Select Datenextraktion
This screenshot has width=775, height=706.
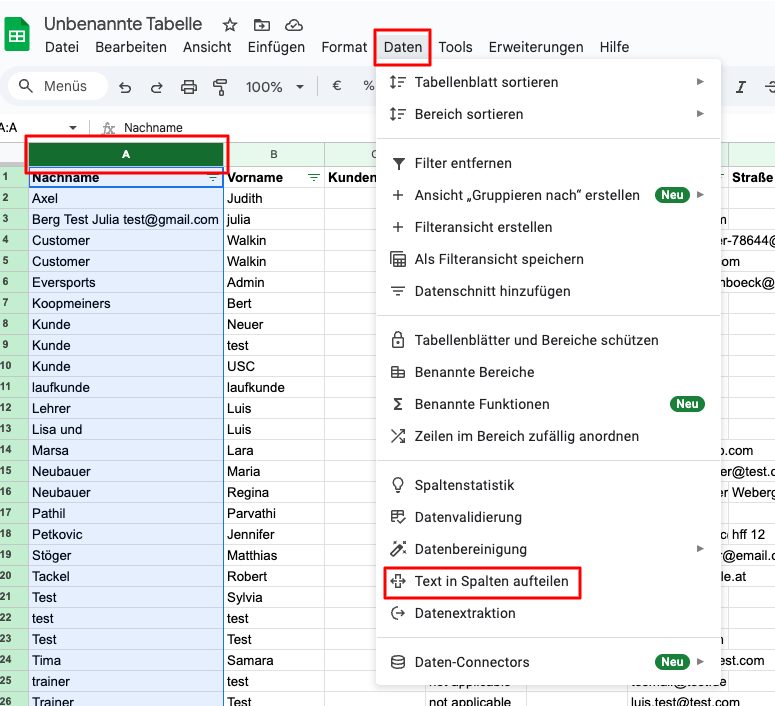click(548, 613)
